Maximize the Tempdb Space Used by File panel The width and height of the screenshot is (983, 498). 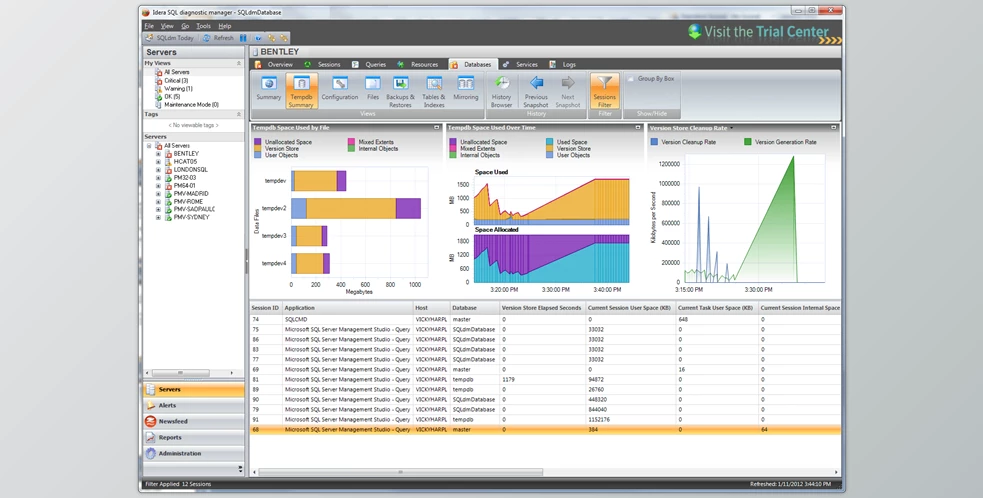(436, 127)
